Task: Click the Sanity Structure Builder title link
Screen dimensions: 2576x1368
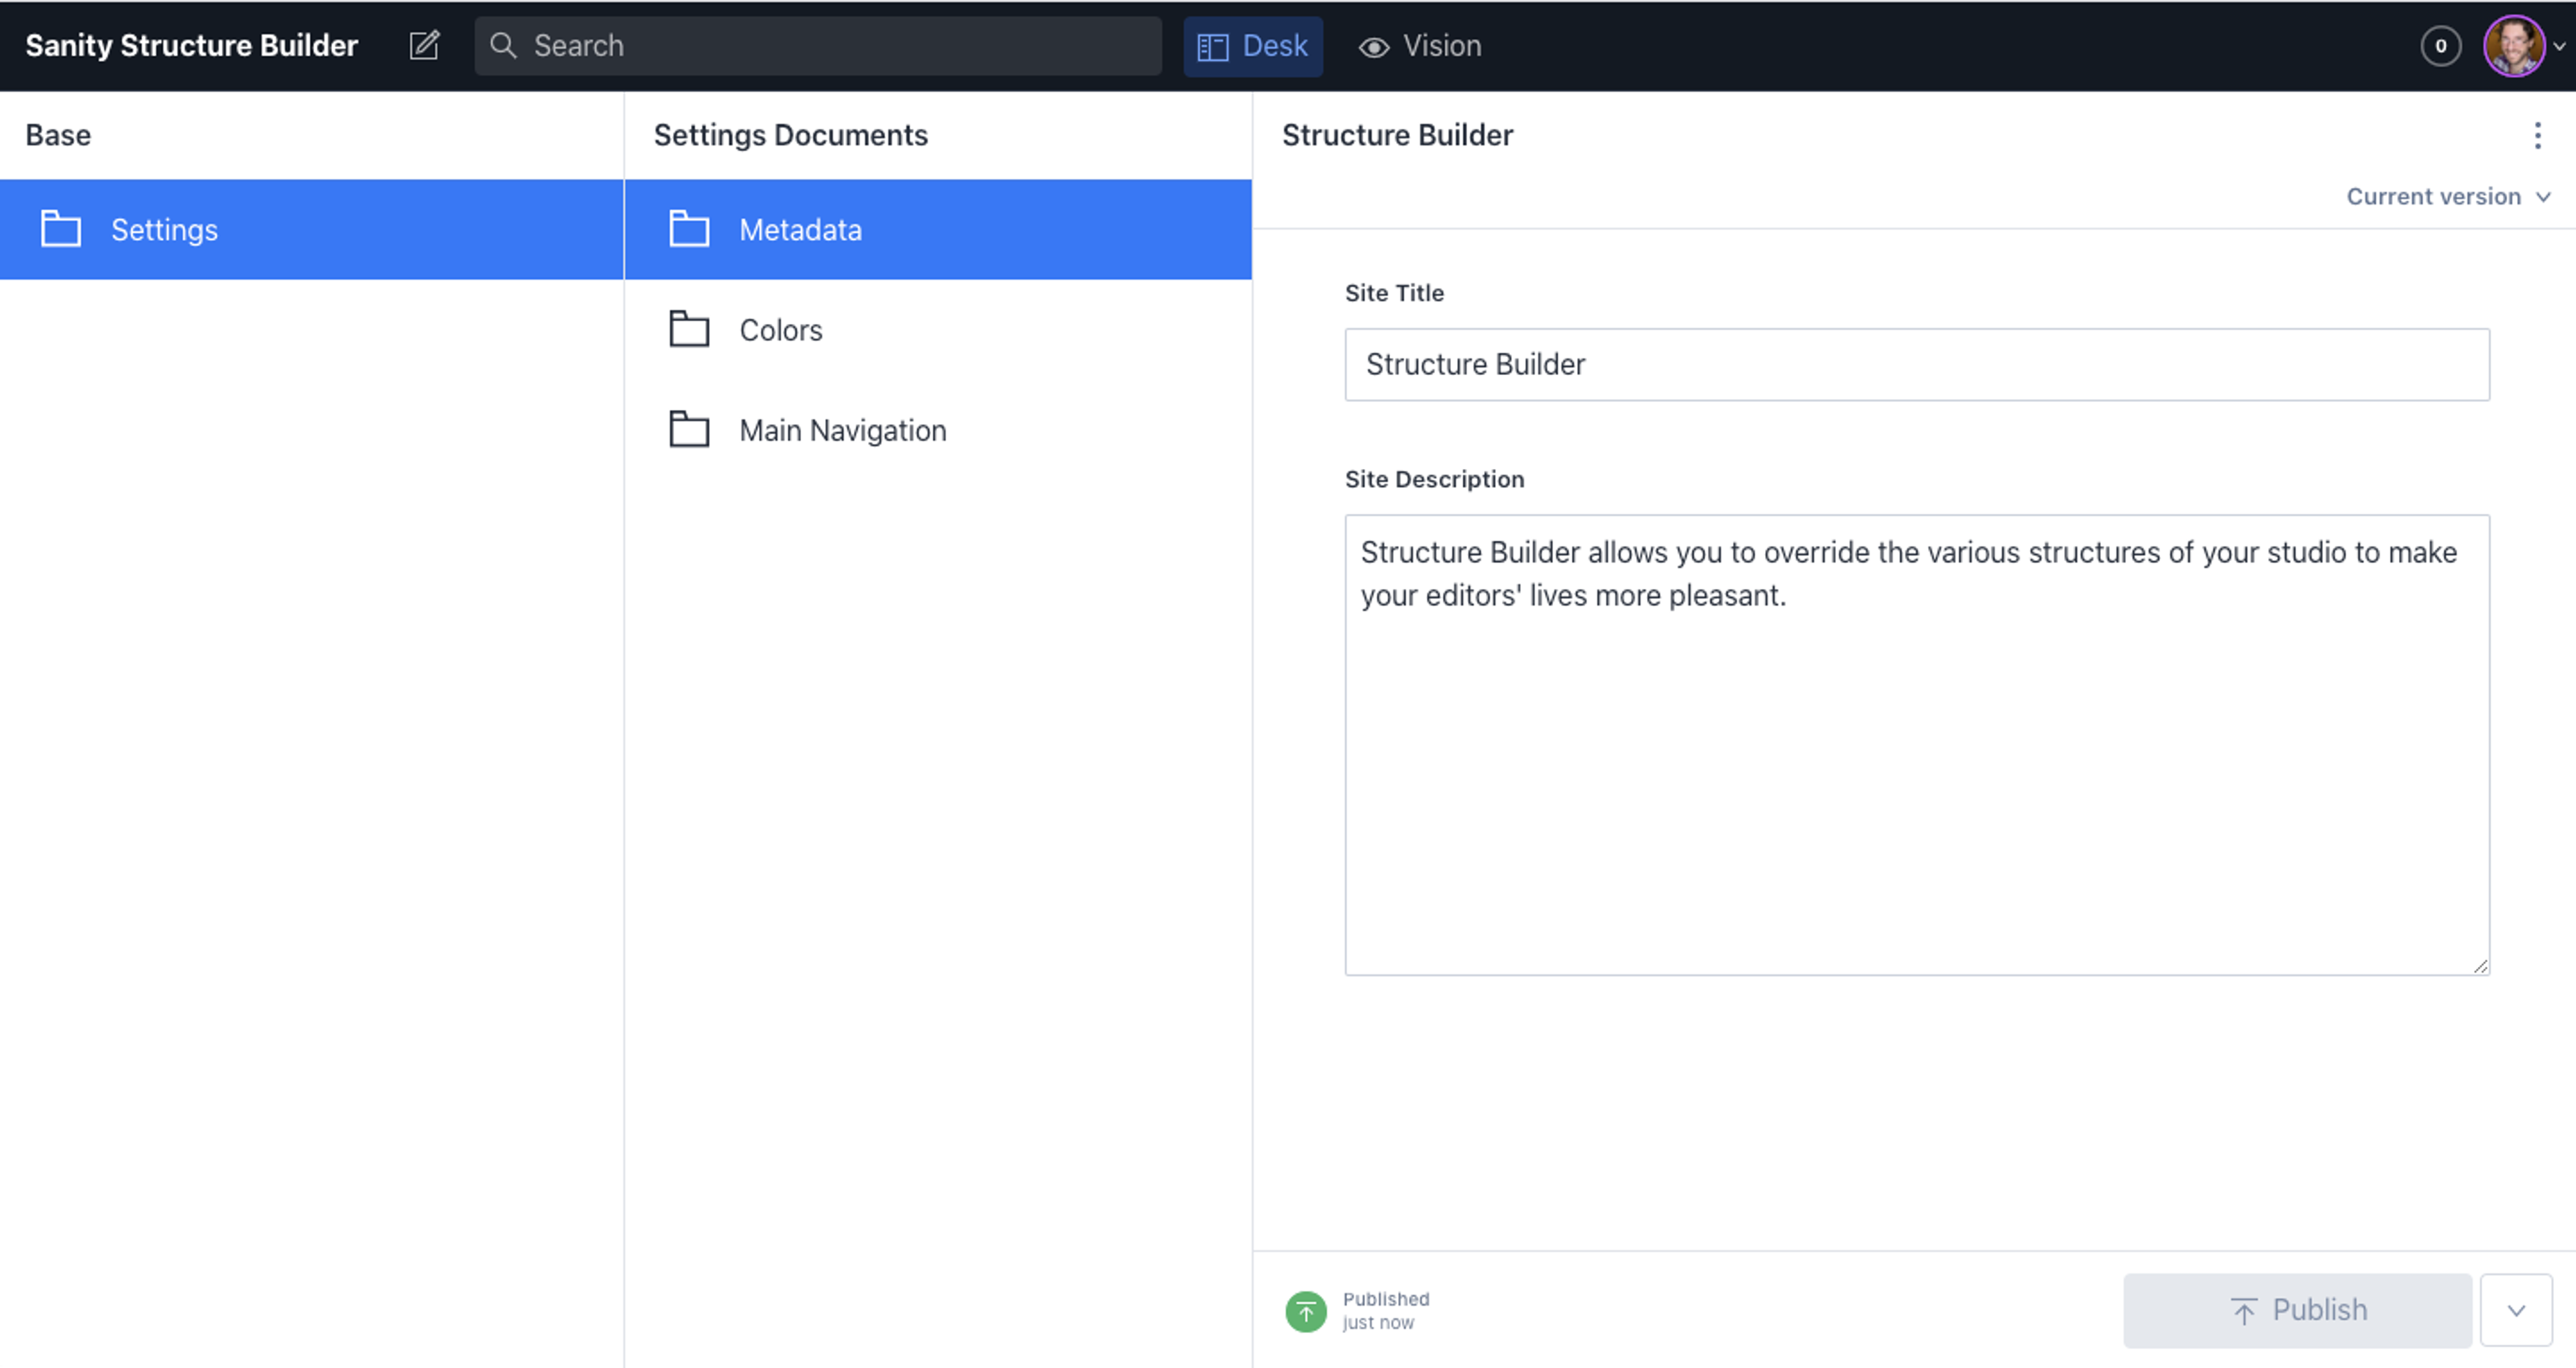Action: pyautogui.click(x=191, y=45)
